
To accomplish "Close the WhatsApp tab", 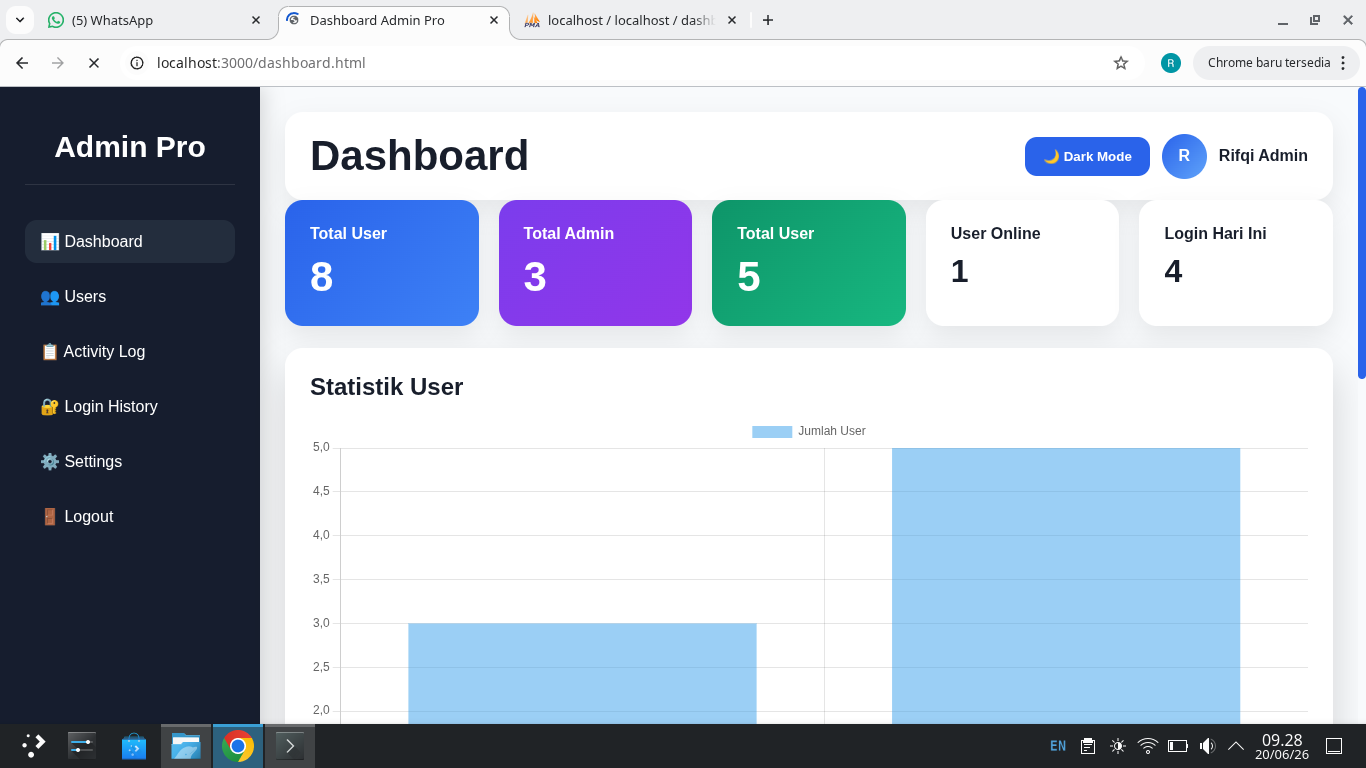I will coord(255,20).
